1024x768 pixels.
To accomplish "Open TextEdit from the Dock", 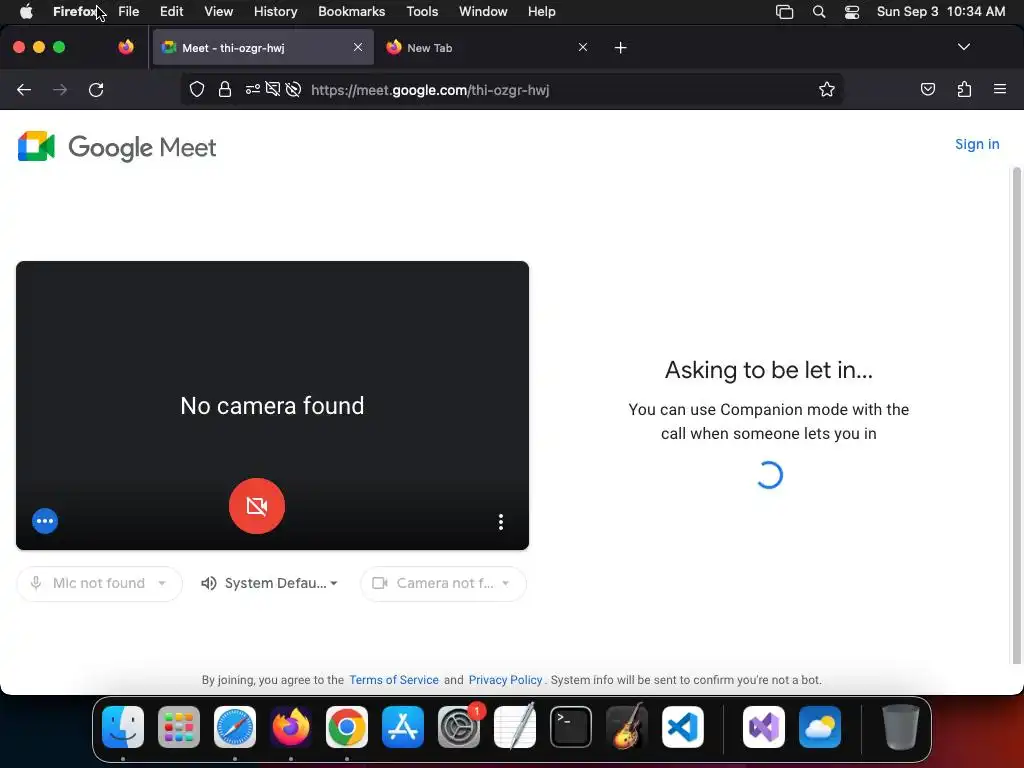I will coord(515,727).
